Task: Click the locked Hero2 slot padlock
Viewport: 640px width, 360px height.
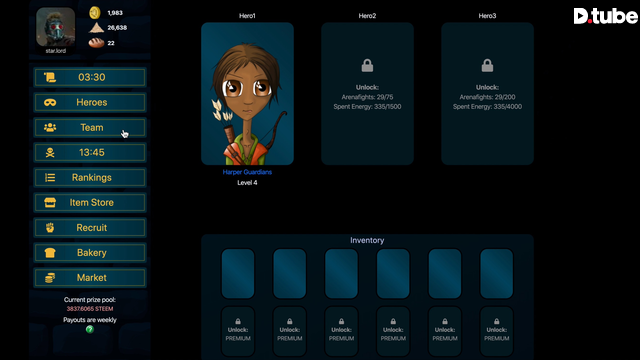Action: pos(367,66)
